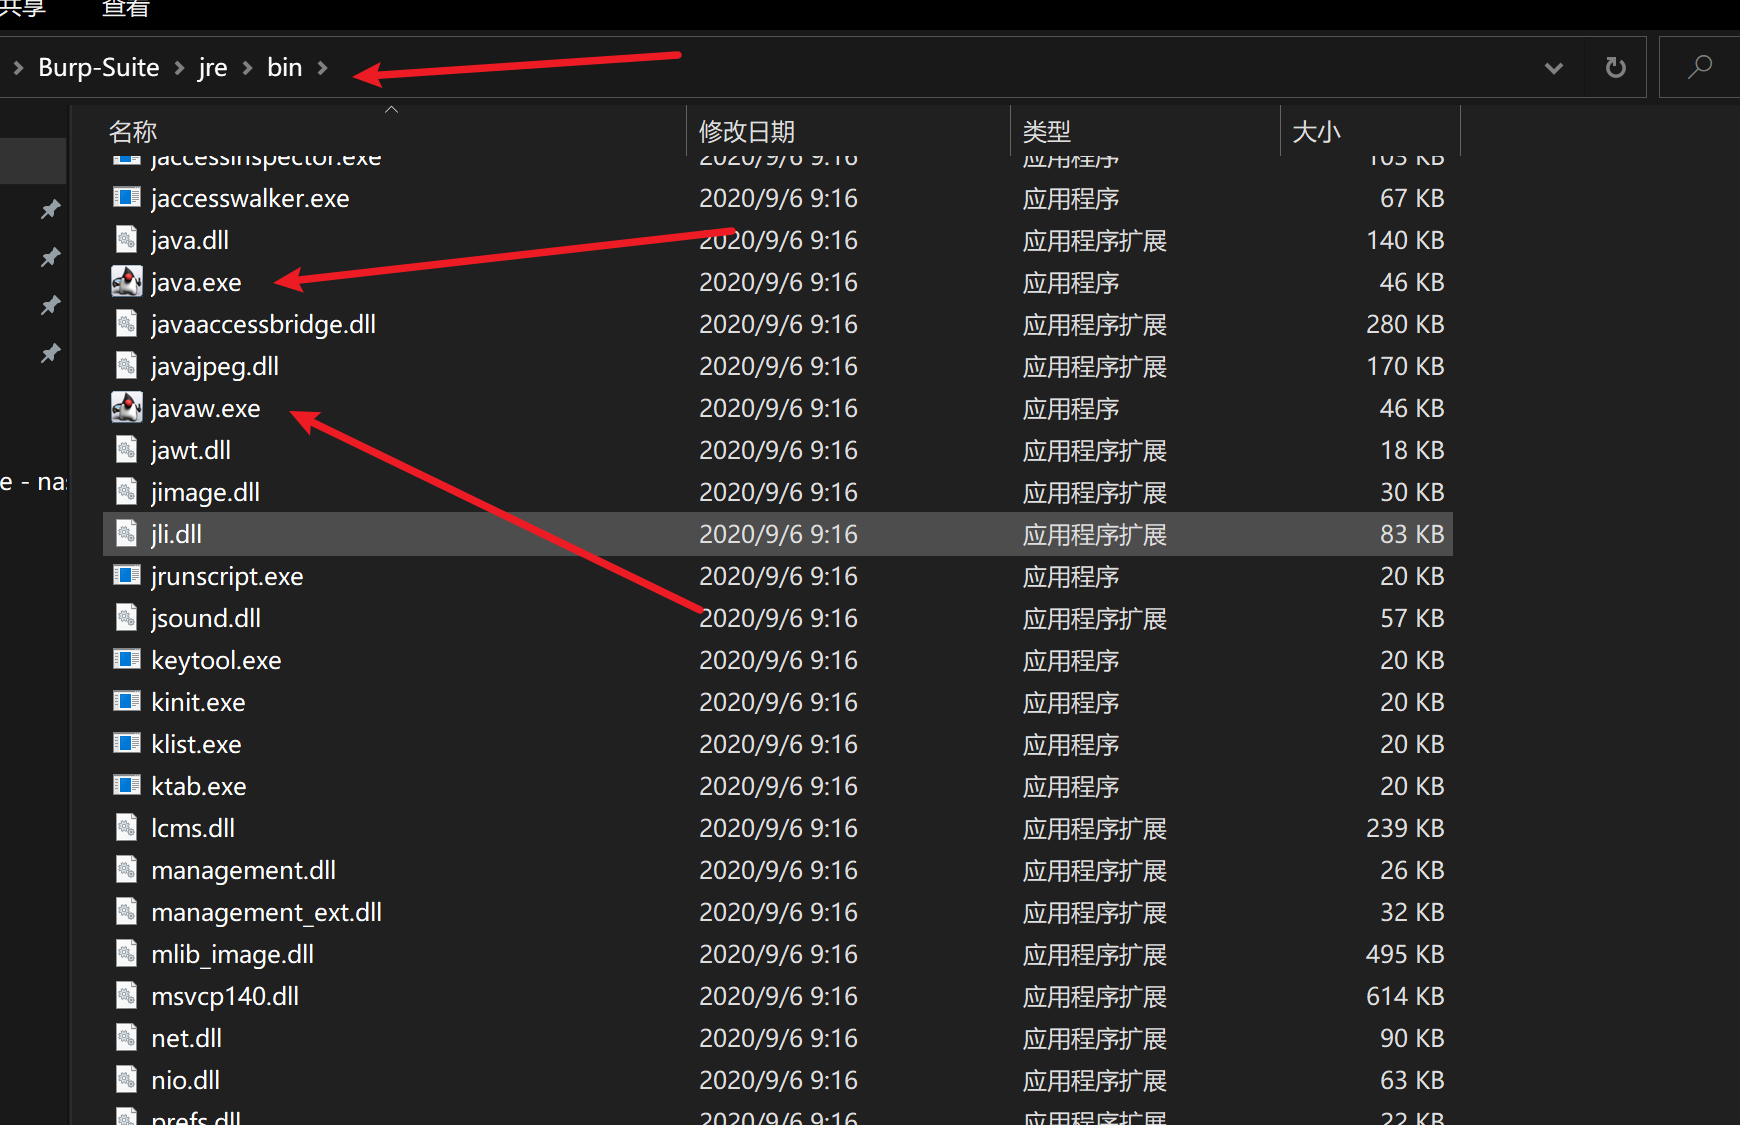Expand the chevron after jre in breadcrumb
Viewport: 1740px width, 1125px height.
click(247, 68)
